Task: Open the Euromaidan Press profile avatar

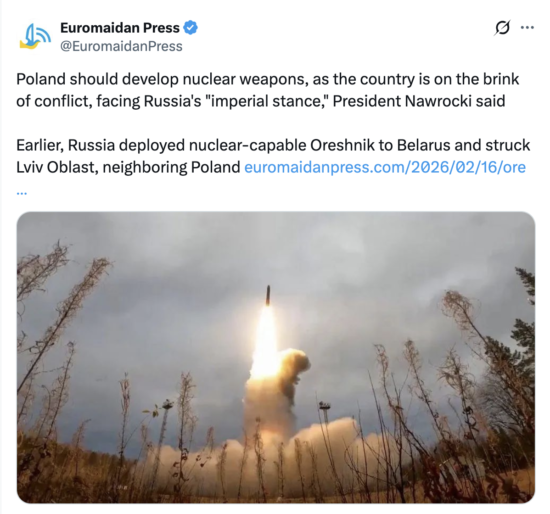Action: [35, 36]
